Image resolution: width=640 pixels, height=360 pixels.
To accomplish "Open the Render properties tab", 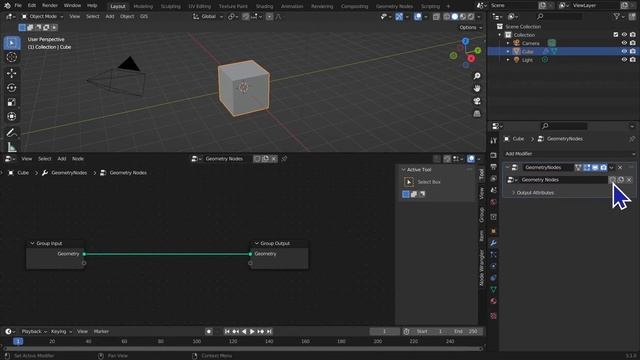I will [493, 155].
